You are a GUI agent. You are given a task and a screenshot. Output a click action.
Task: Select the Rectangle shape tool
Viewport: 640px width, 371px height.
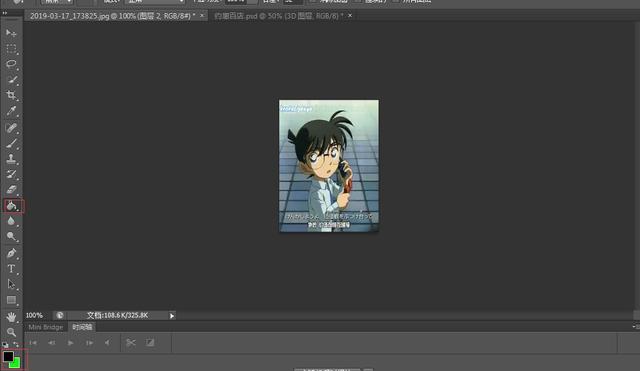click(11, 300)
